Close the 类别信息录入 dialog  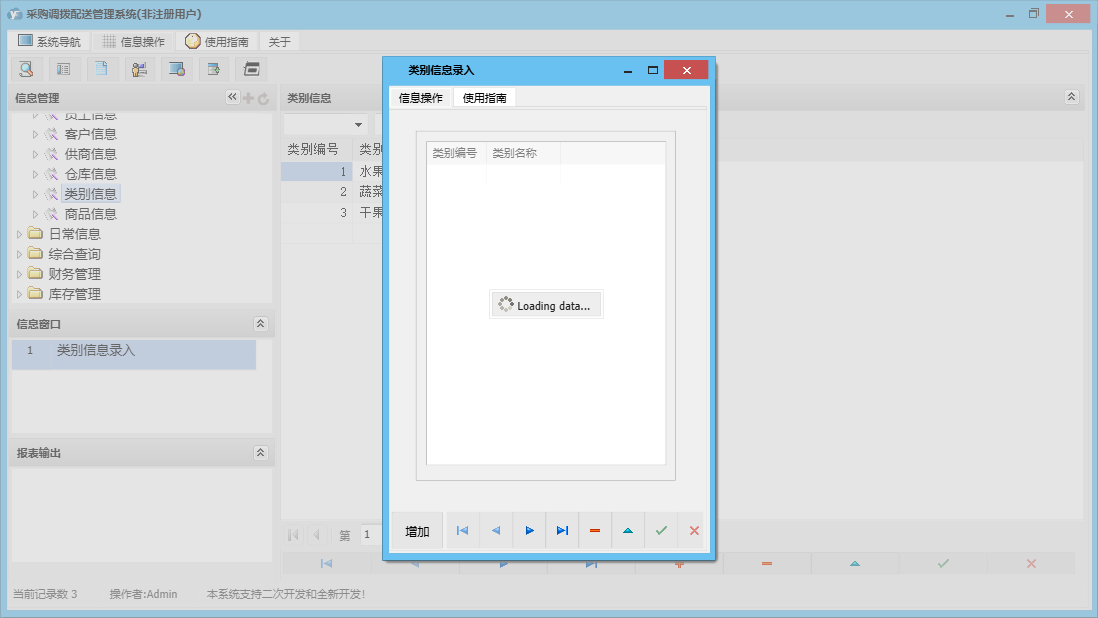686,70
